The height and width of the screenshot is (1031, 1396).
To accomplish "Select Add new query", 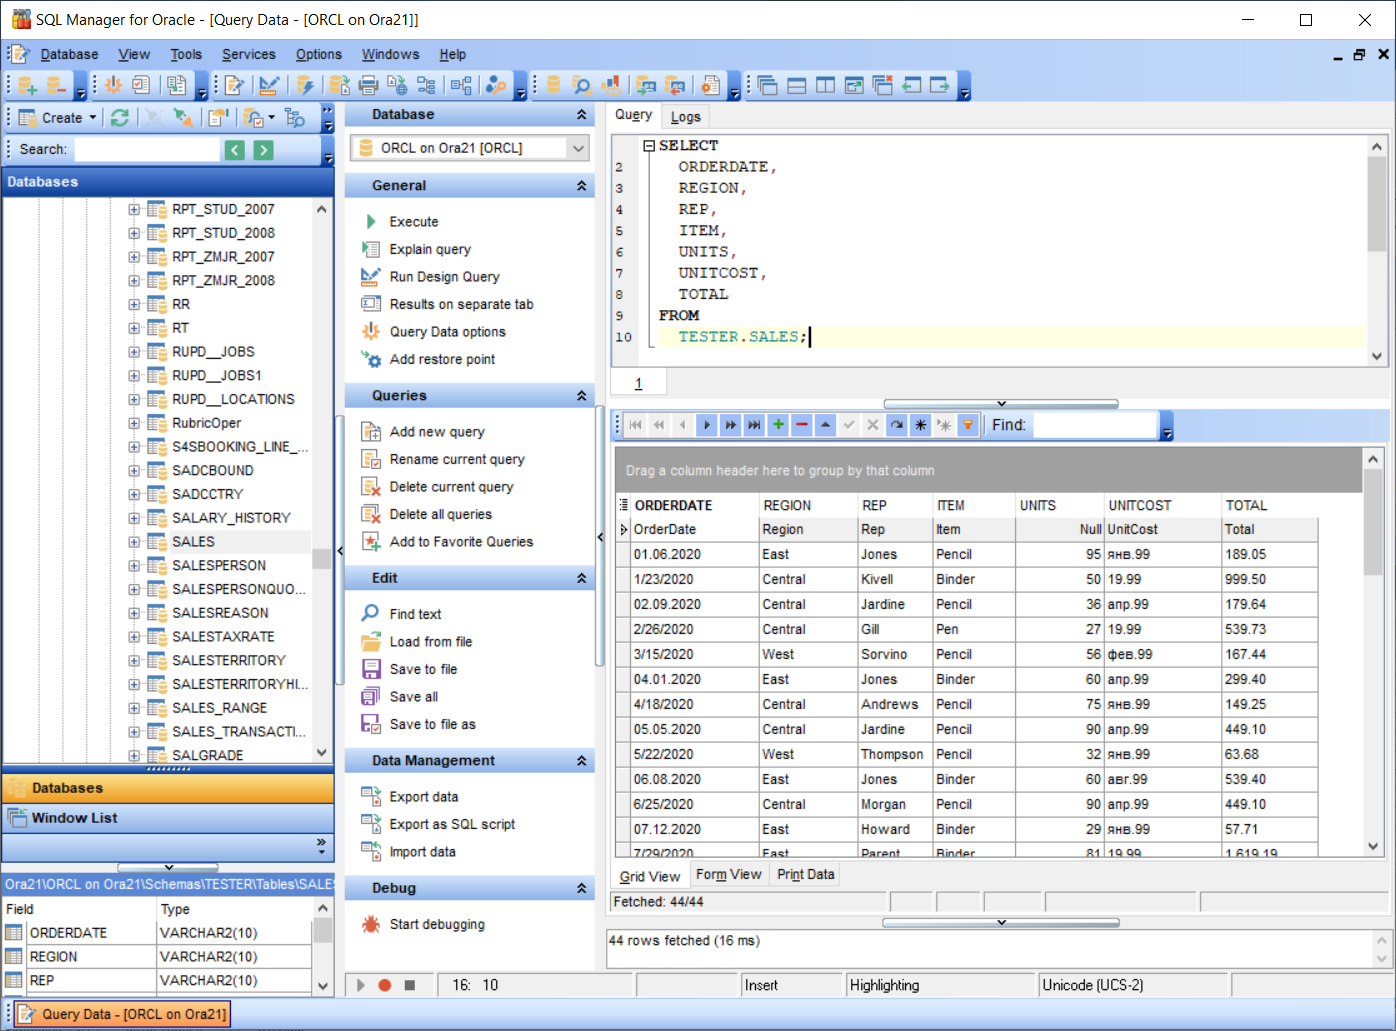I will click(x=437, y=431).
